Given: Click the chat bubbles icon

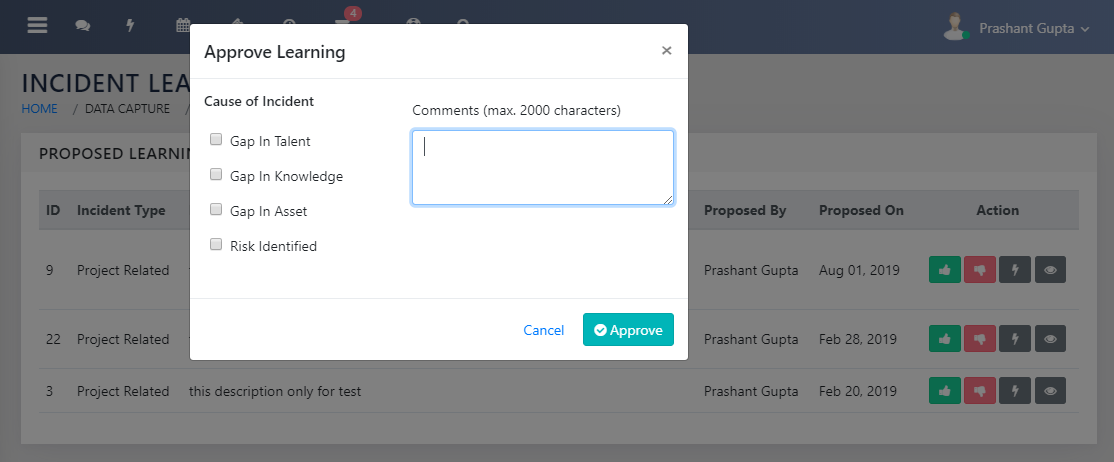Looking at the screenshot, I should [x=83, y=27].
